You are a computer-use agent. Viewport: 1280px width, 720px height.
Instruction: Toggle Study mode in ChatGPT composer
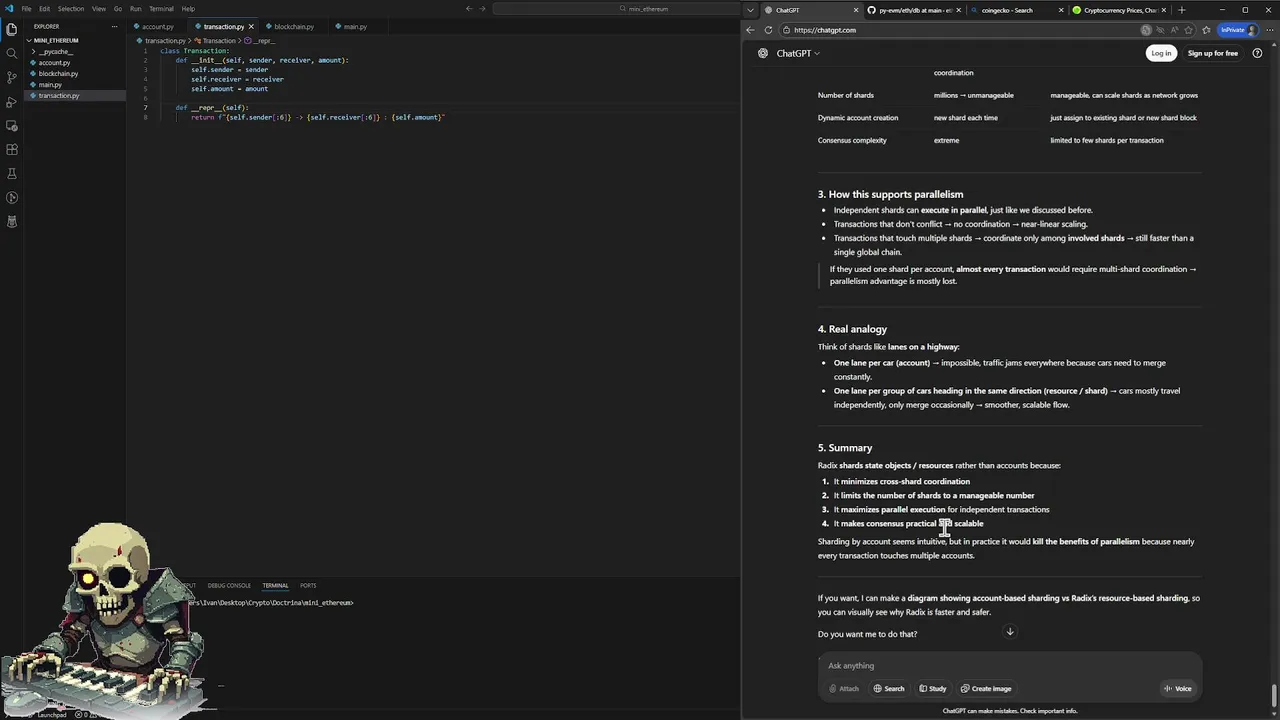click(932, 688)
